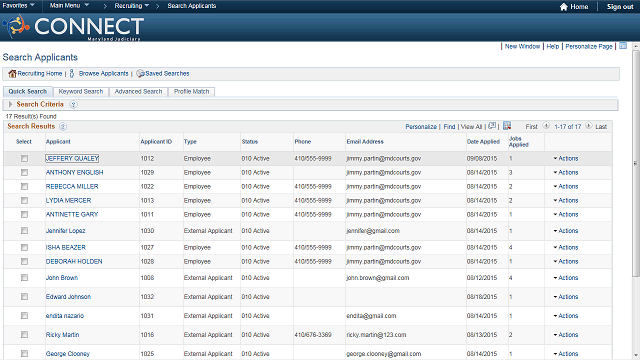Click the Sign out link
This screenshot has width=640, height=360.
[620, 7]
